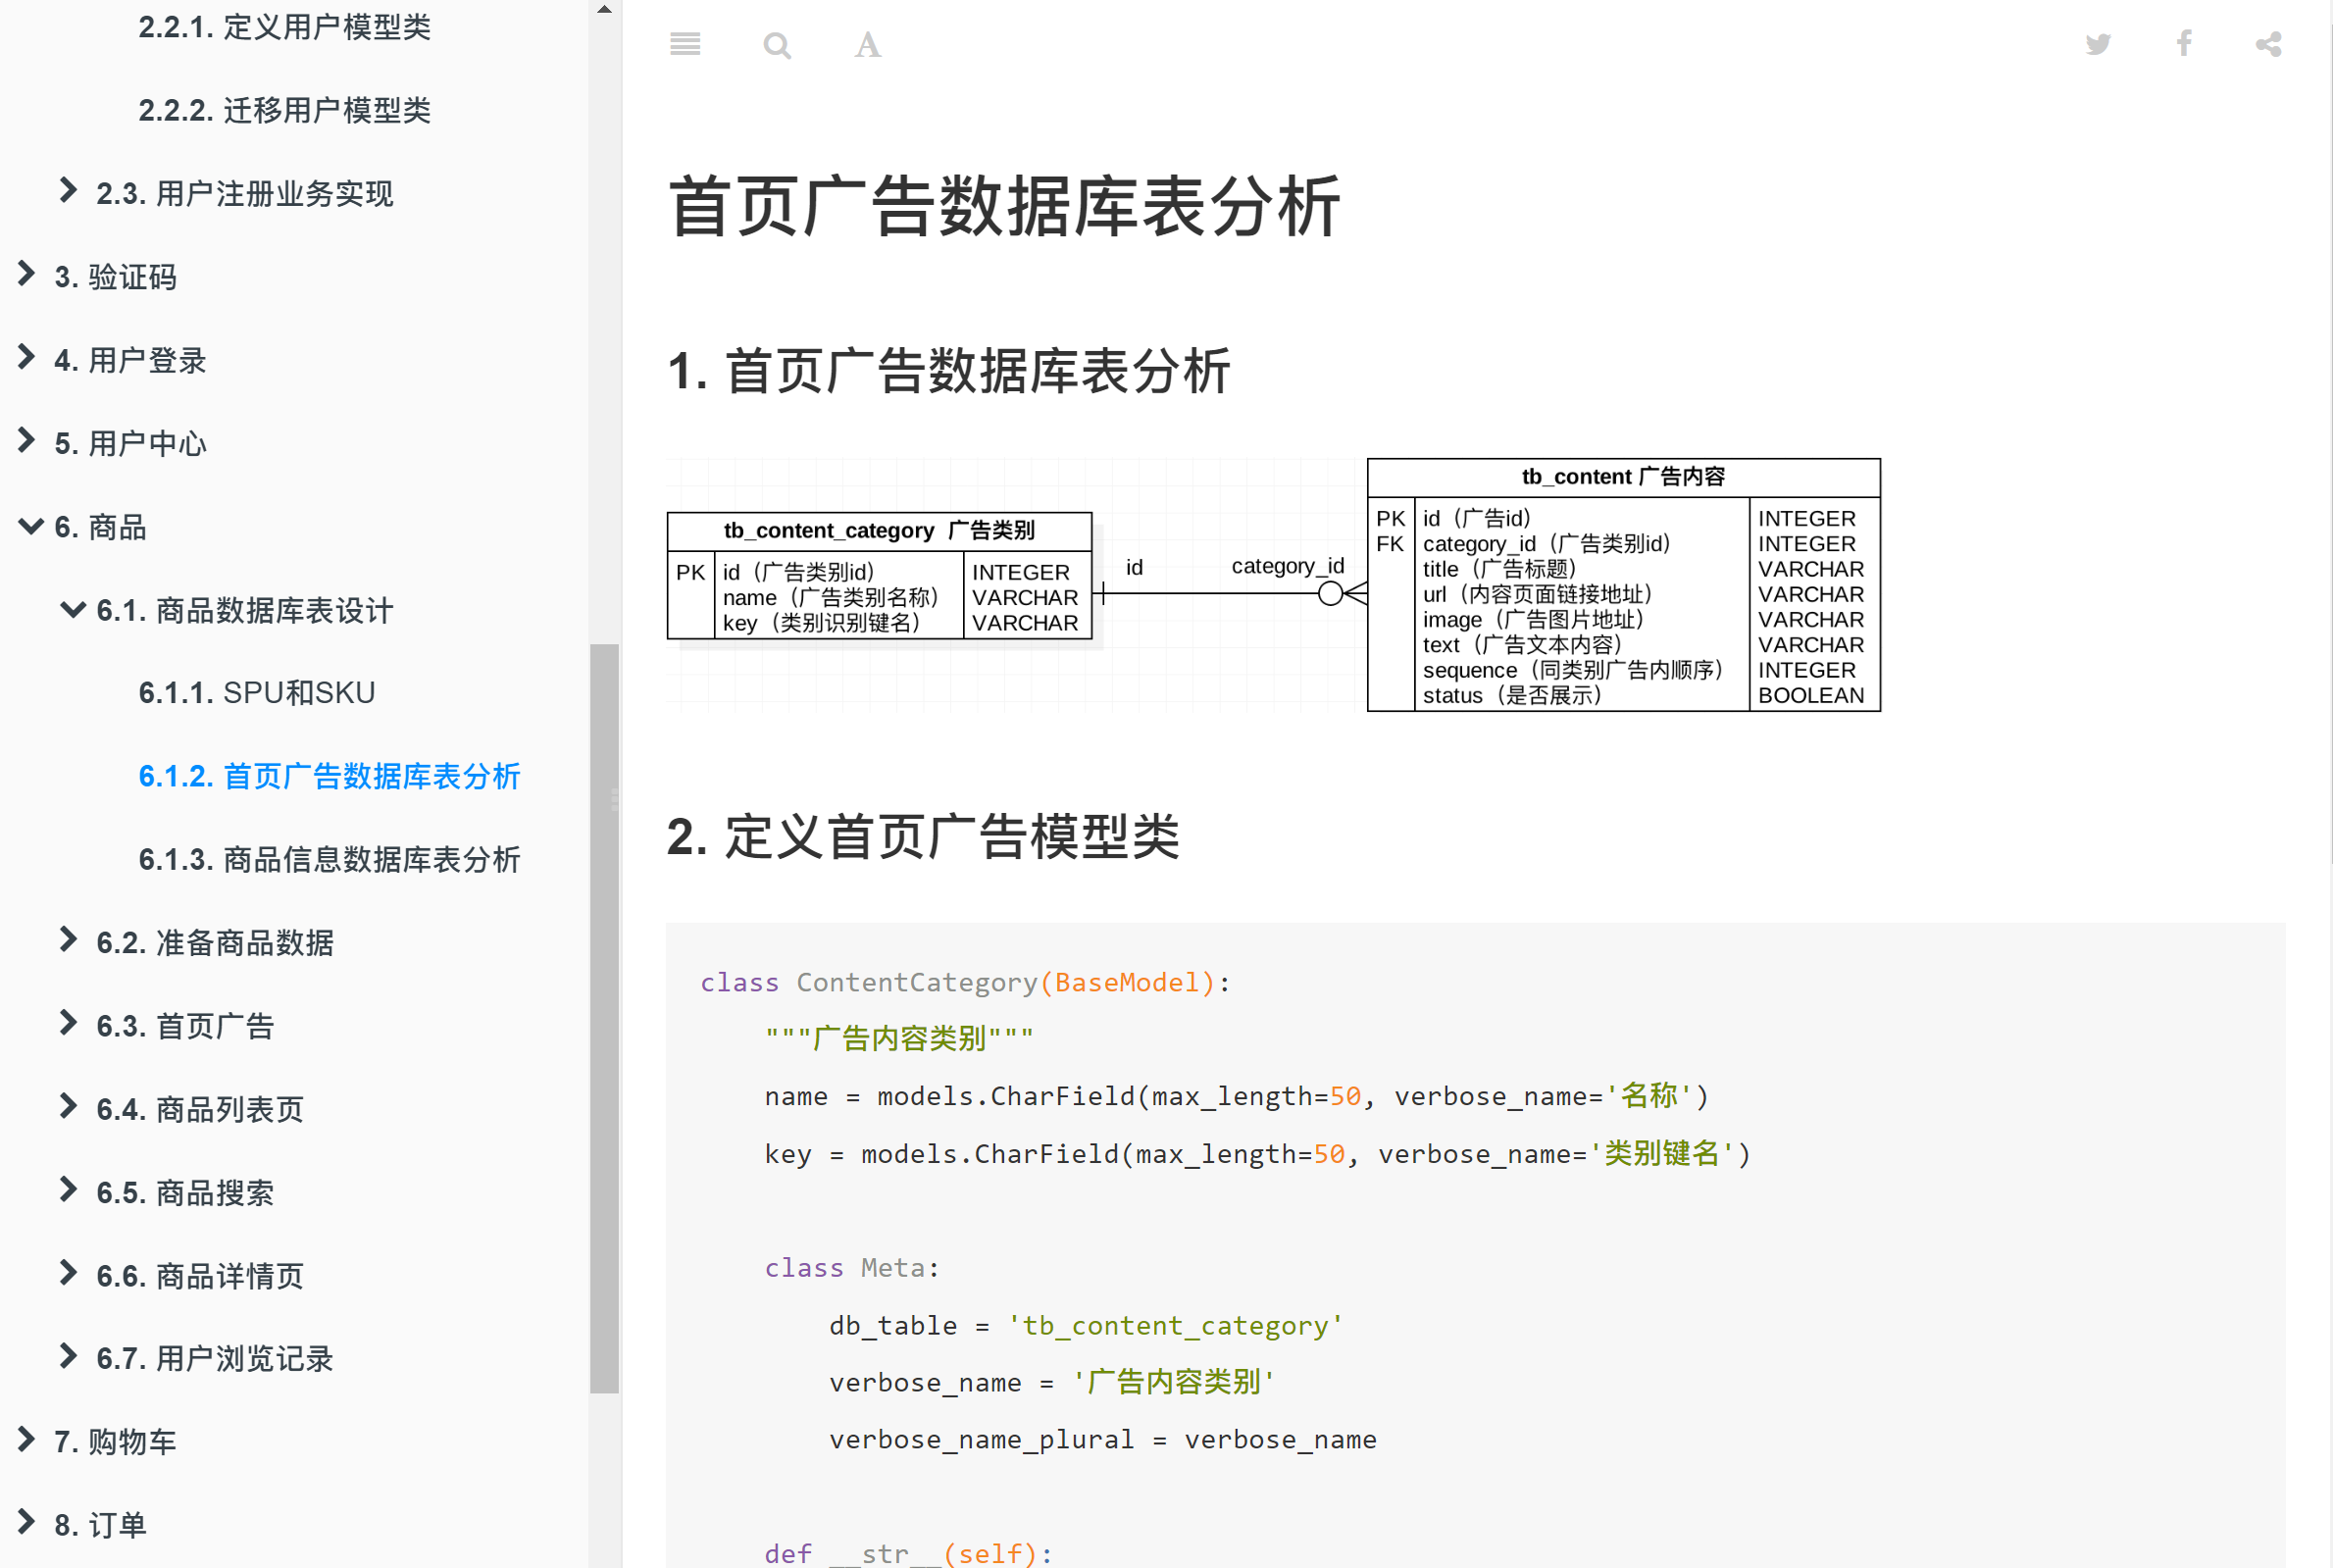Collapse chapter 6 商品 chevron
This screenshot has height=1568, width=2333.
pos(31,525)
